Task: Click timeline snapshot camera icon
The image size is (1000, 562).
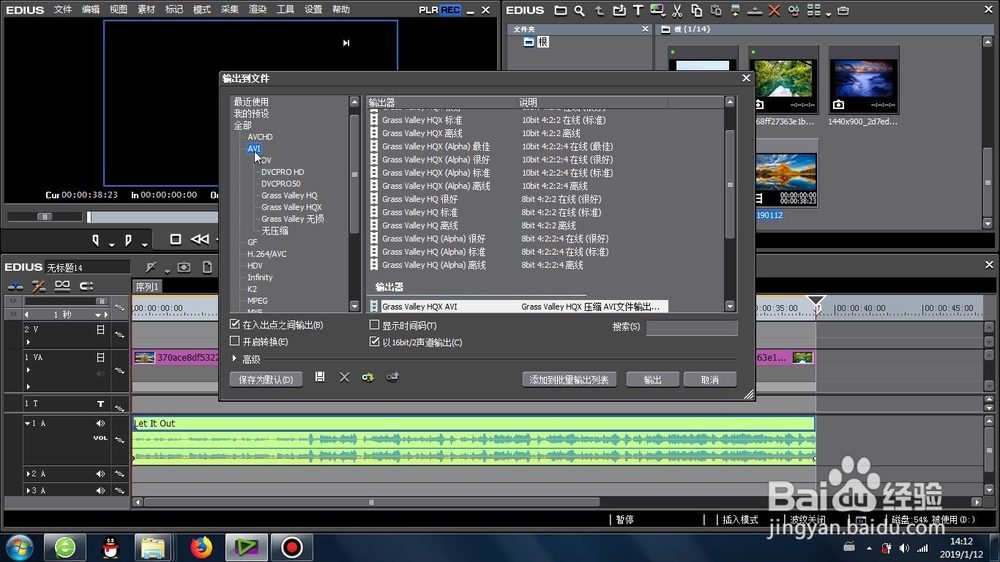Action: (184, 267)
